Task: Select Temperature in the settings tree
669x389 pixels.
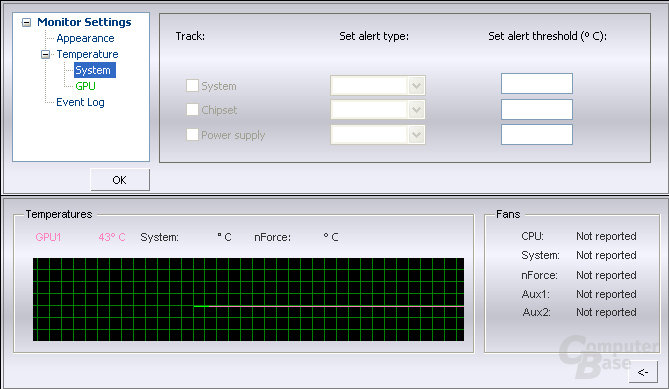Action: coord(87,54)
